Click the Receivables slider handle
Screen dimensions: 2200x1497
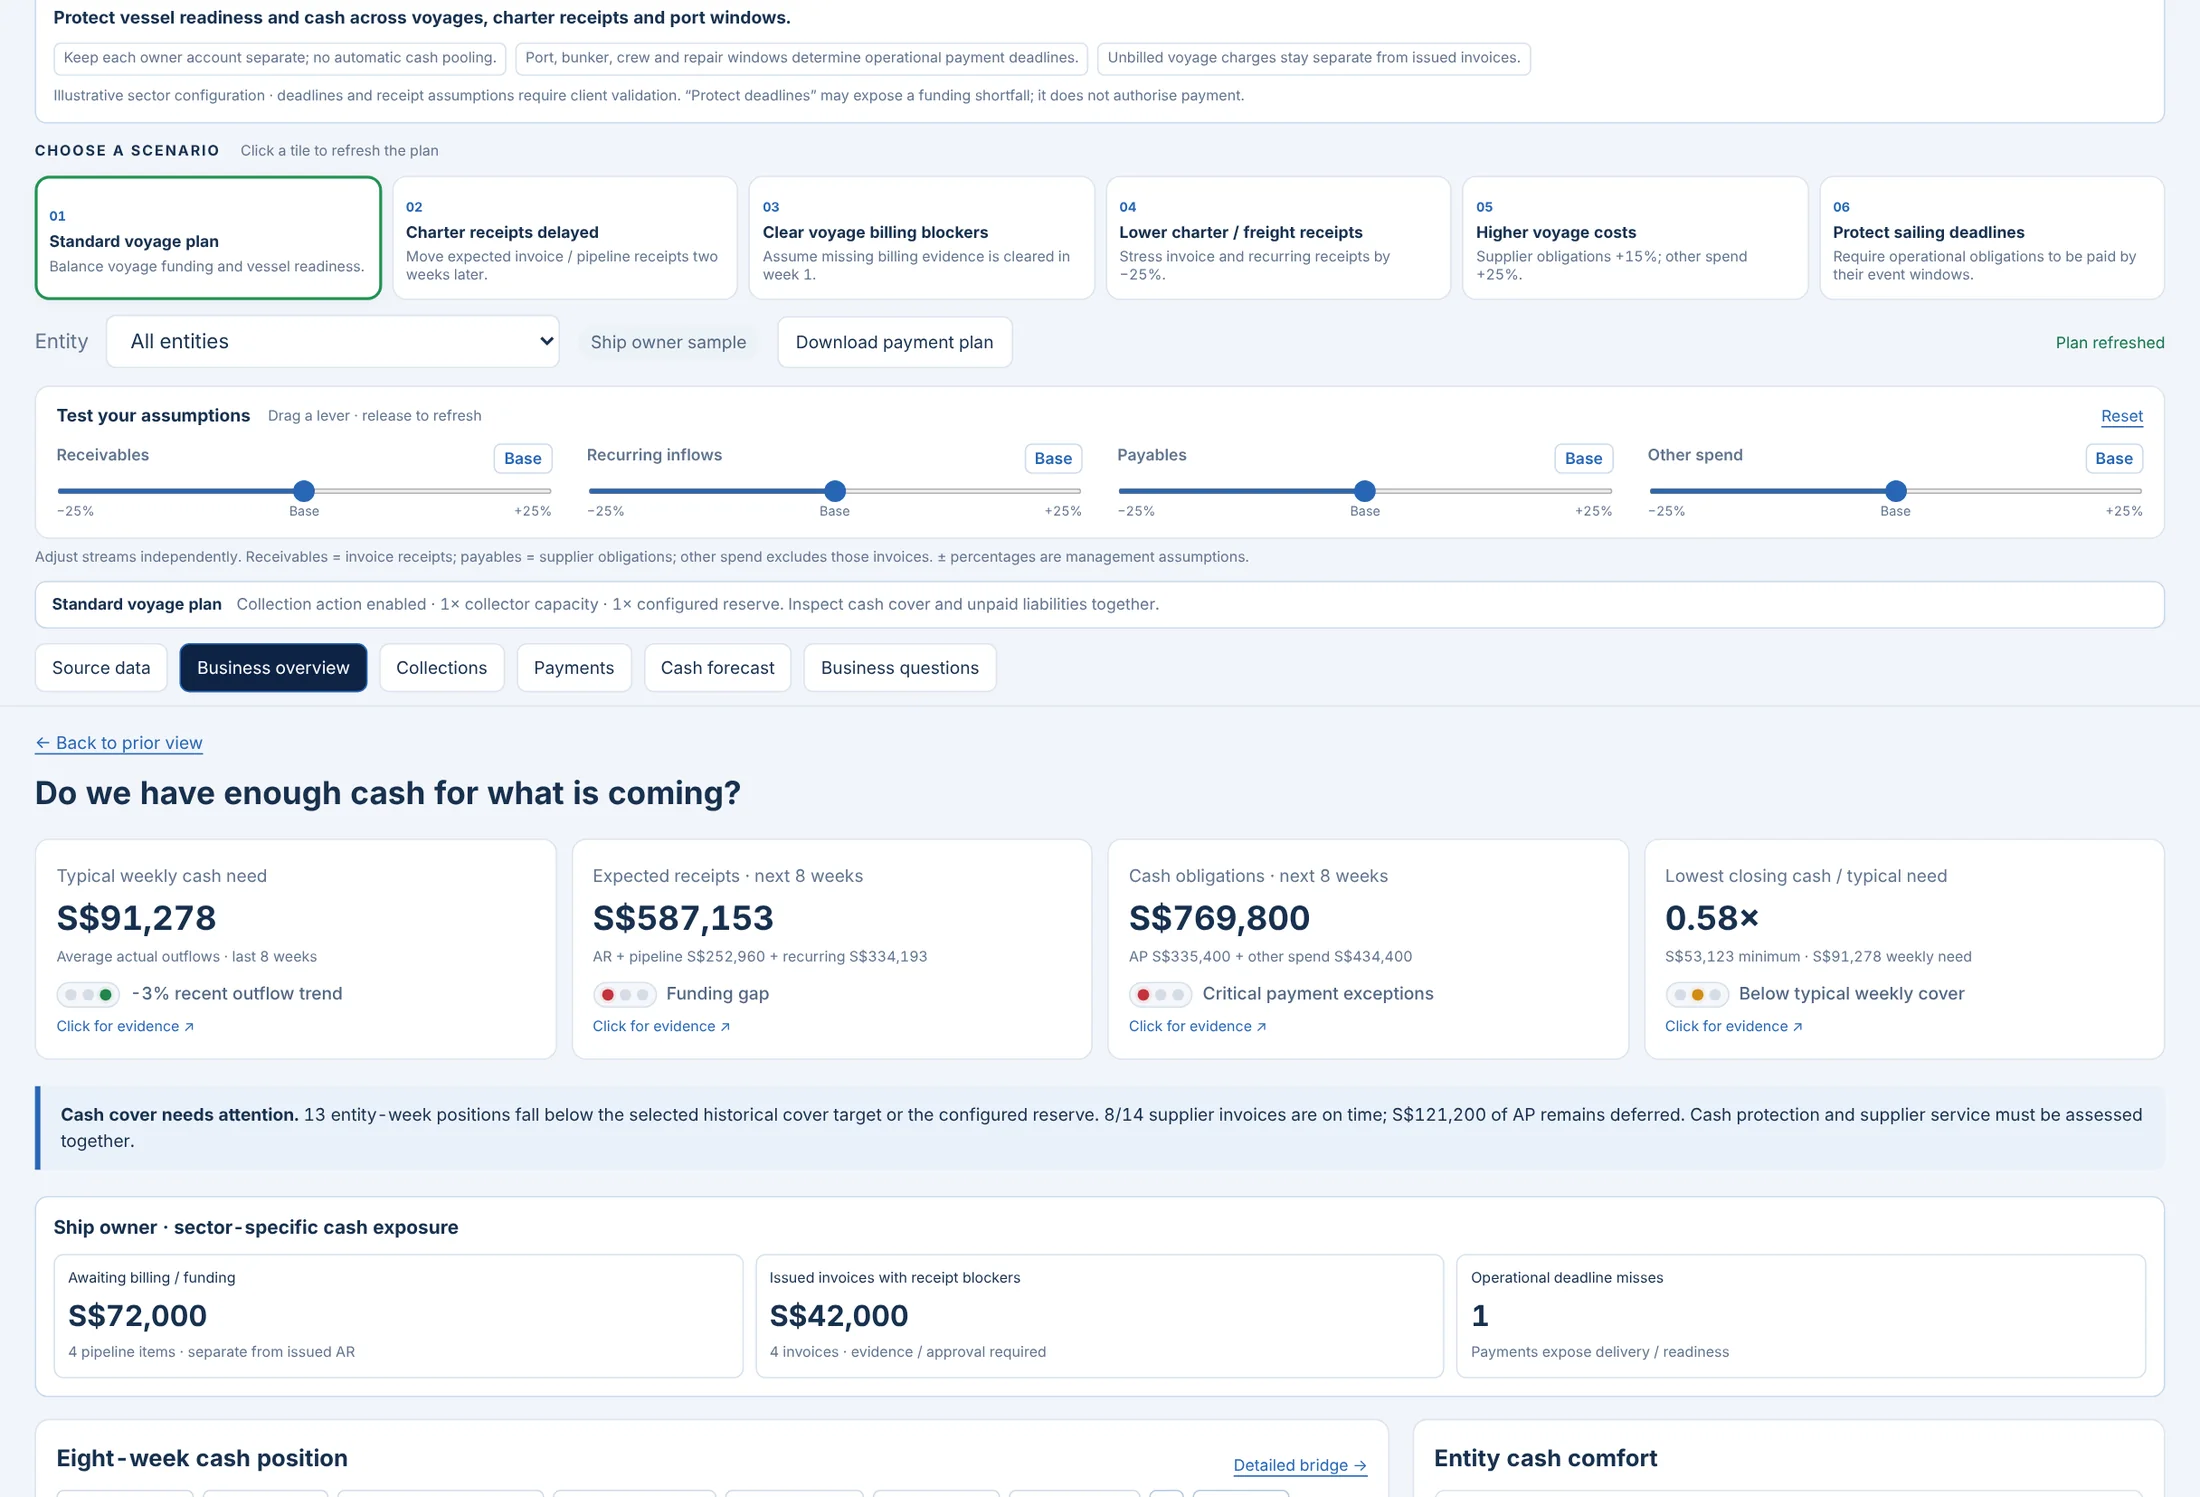304,491
